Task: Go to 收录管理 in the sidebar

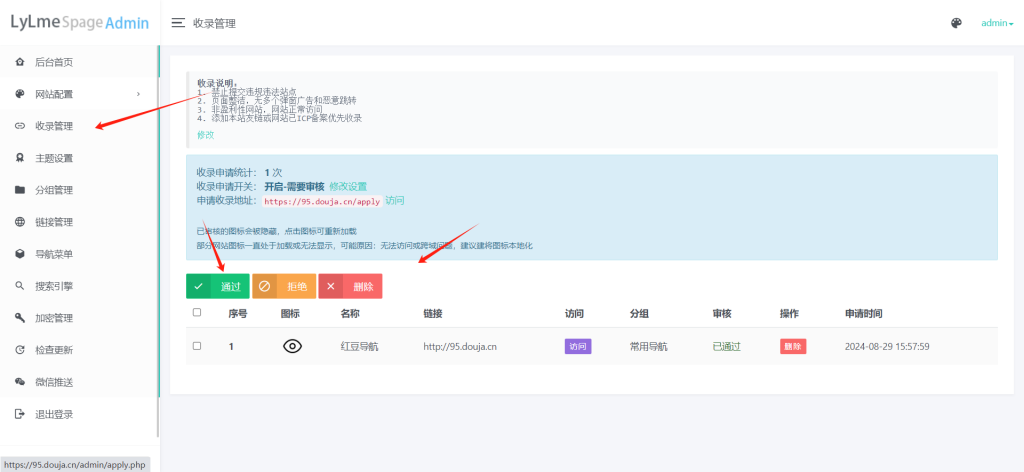Action: [79, 126]
